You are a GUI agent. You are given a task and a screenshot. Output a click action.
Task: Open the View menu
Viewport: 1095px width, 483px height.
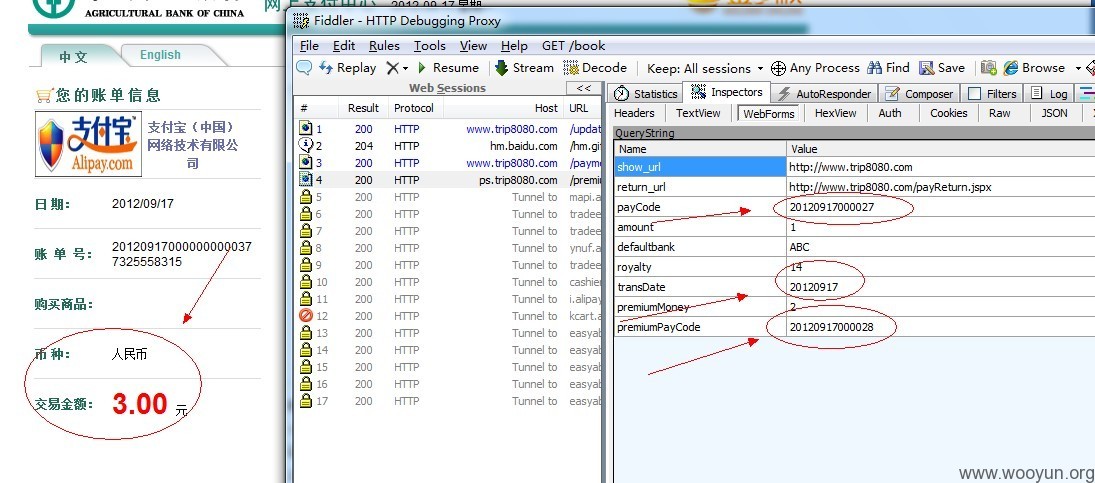click(x=473, y=46)
